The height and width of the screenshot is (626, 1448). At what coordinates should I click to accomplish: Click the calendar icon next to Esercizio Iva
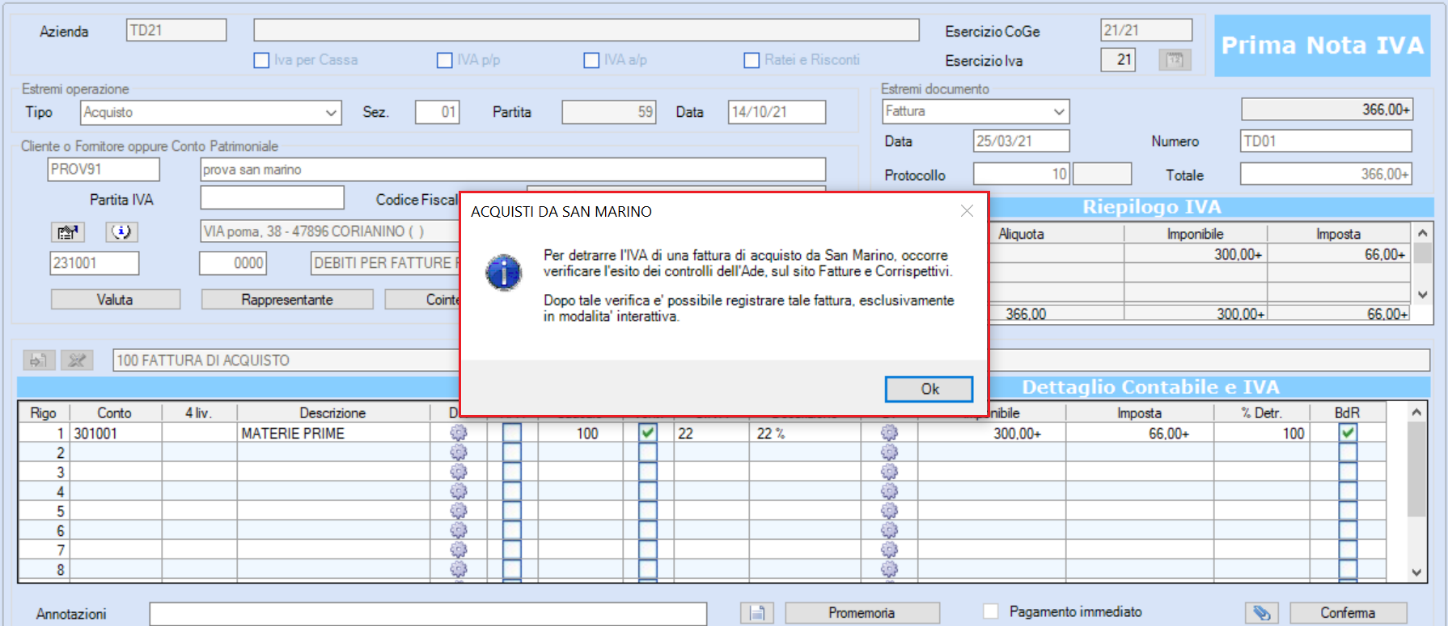[1175, 60]
